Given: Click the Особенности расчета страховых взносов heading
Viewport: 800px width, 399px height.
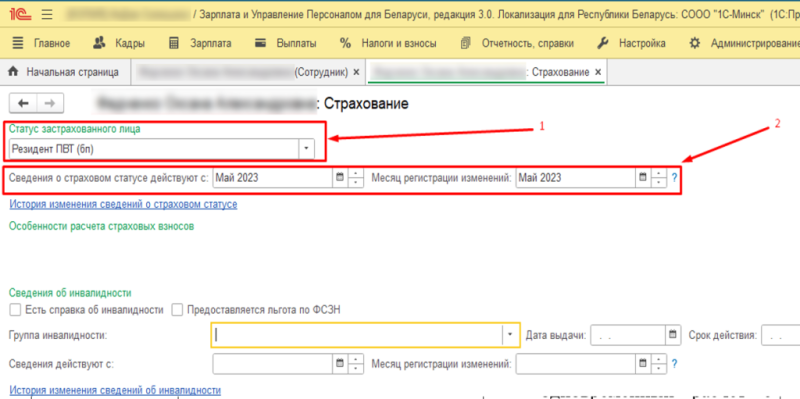Looking at the screenshot, I should [x=102, y=227].
